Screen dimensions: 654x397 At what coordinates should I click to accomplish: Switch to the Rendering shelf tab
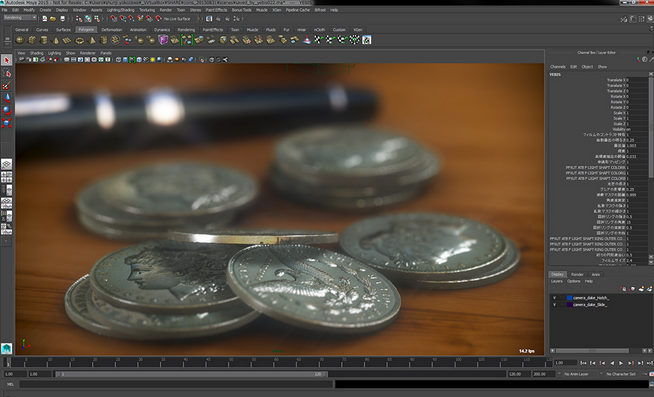click(186, 30)
